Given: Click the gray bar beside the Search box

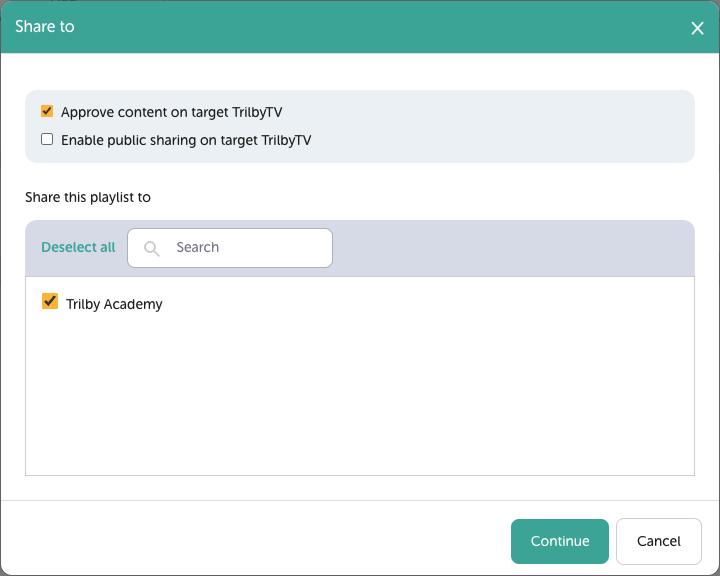Looking at the screenshot, I should [510, 248].
